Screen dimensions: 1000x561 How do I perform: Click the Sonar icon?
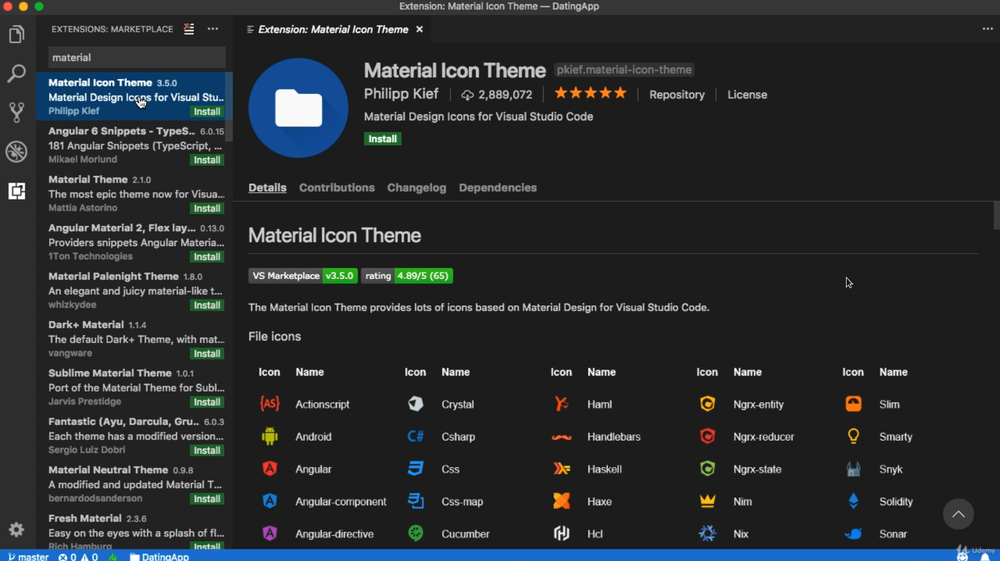point(853,533)
